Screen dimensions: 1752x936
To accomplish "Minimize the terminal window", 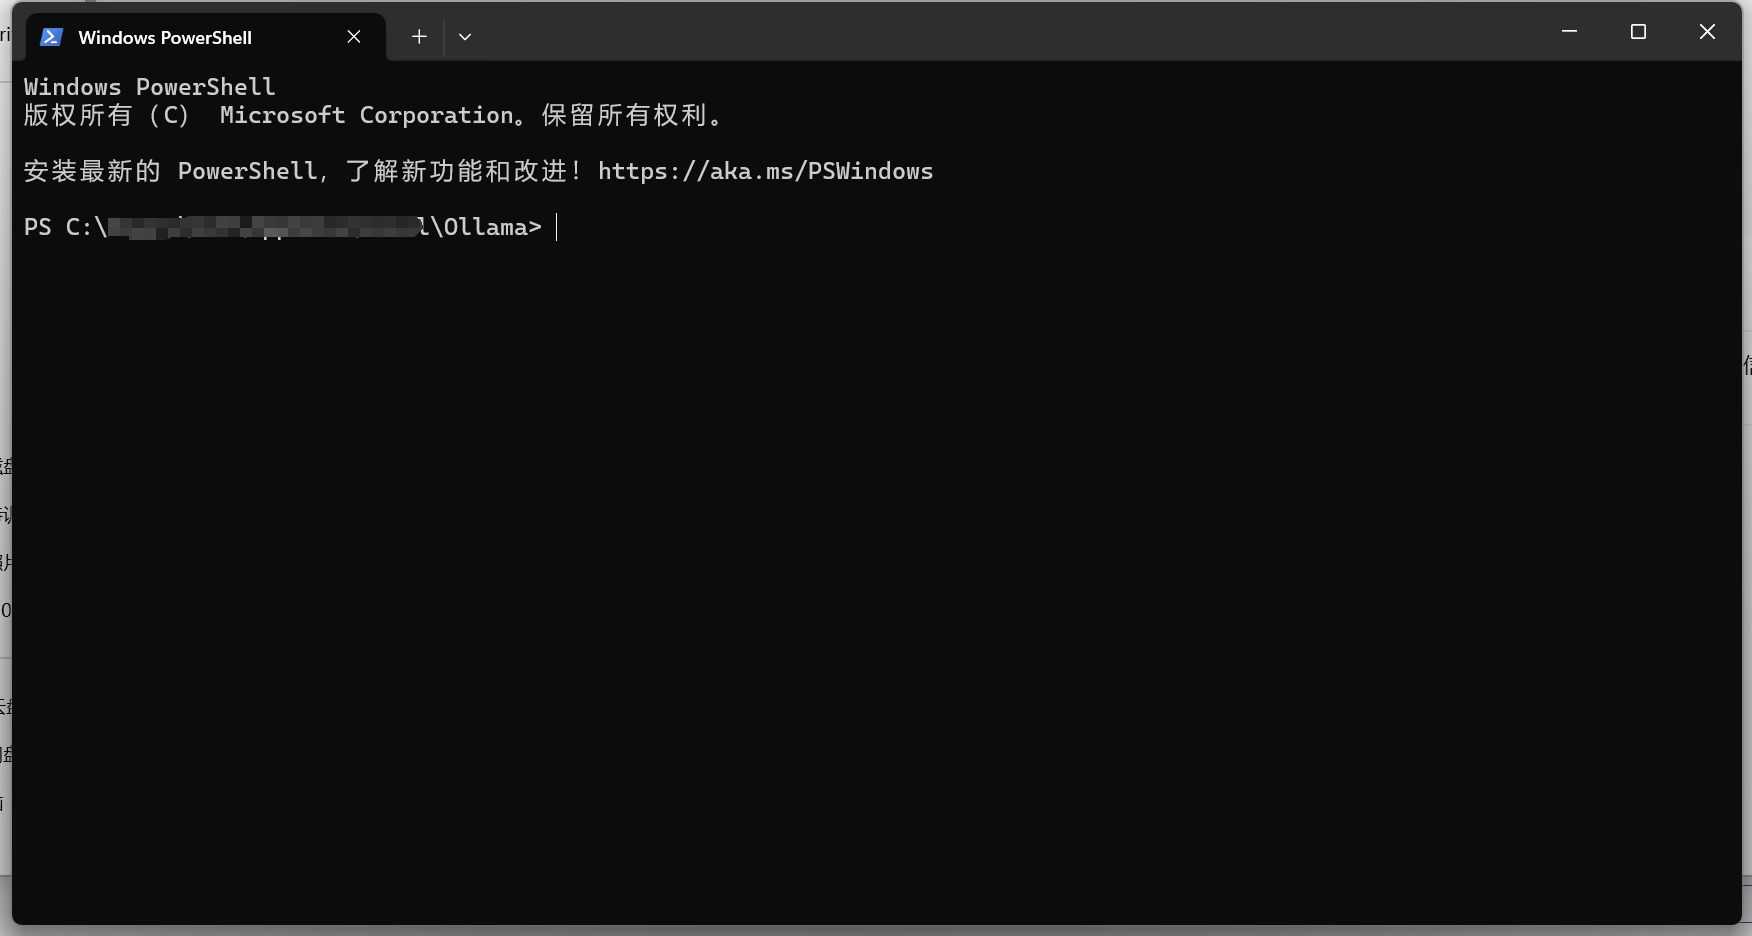I will click(x=1569, y=32).
